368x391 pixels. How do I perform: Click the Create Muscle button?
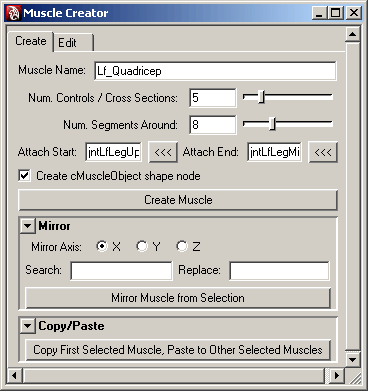tap(178, 200)
